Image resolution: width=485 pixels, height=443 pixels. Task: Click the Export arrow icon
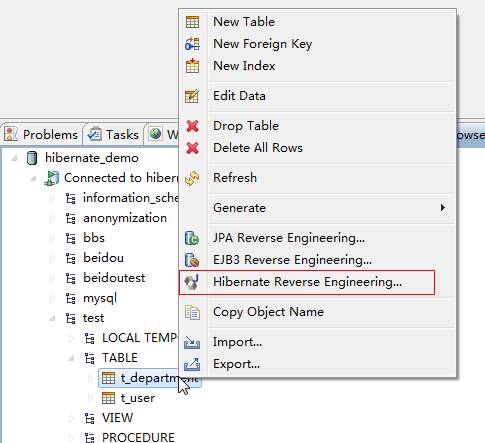click(192, 364)
